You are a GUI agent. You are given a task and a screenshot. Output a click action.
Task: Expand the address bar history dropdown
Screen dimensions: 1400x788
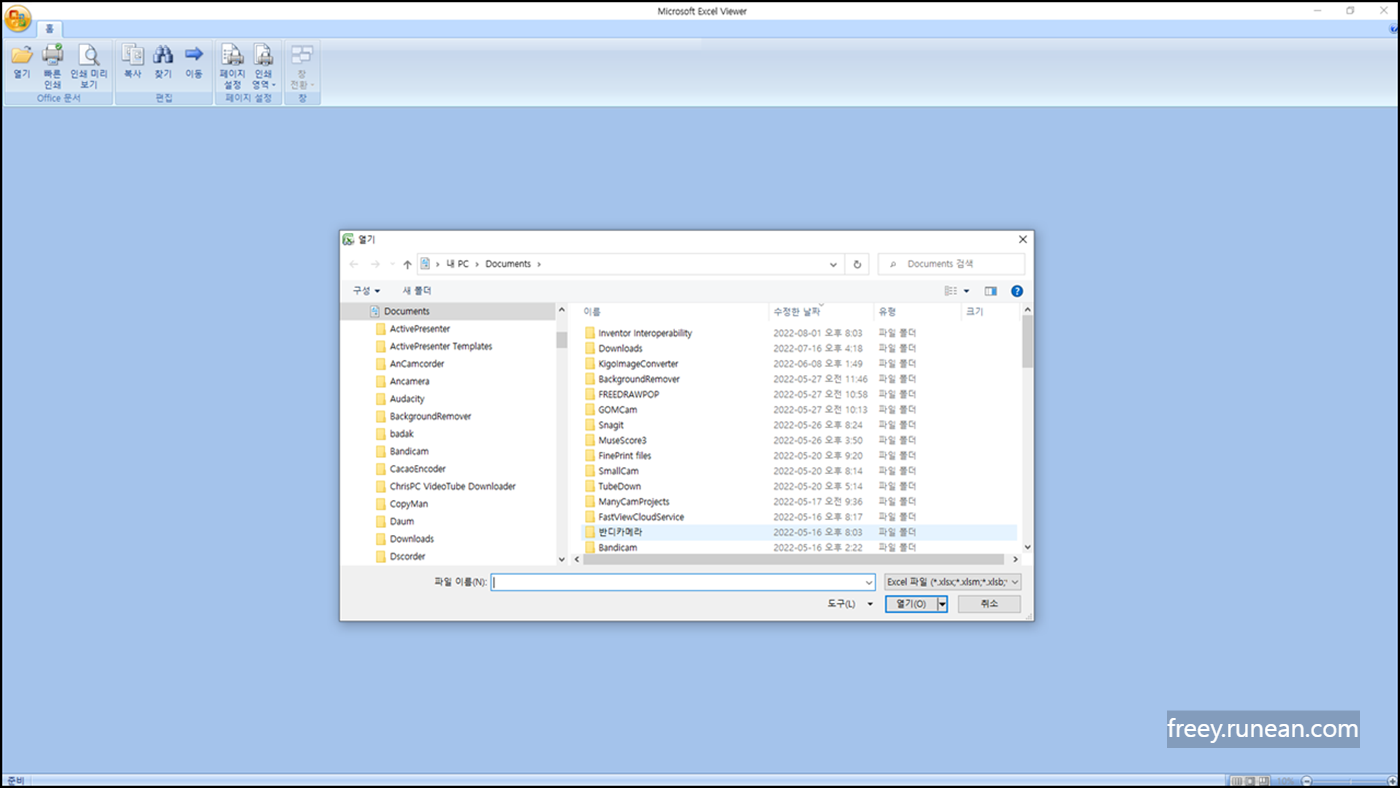834,264
